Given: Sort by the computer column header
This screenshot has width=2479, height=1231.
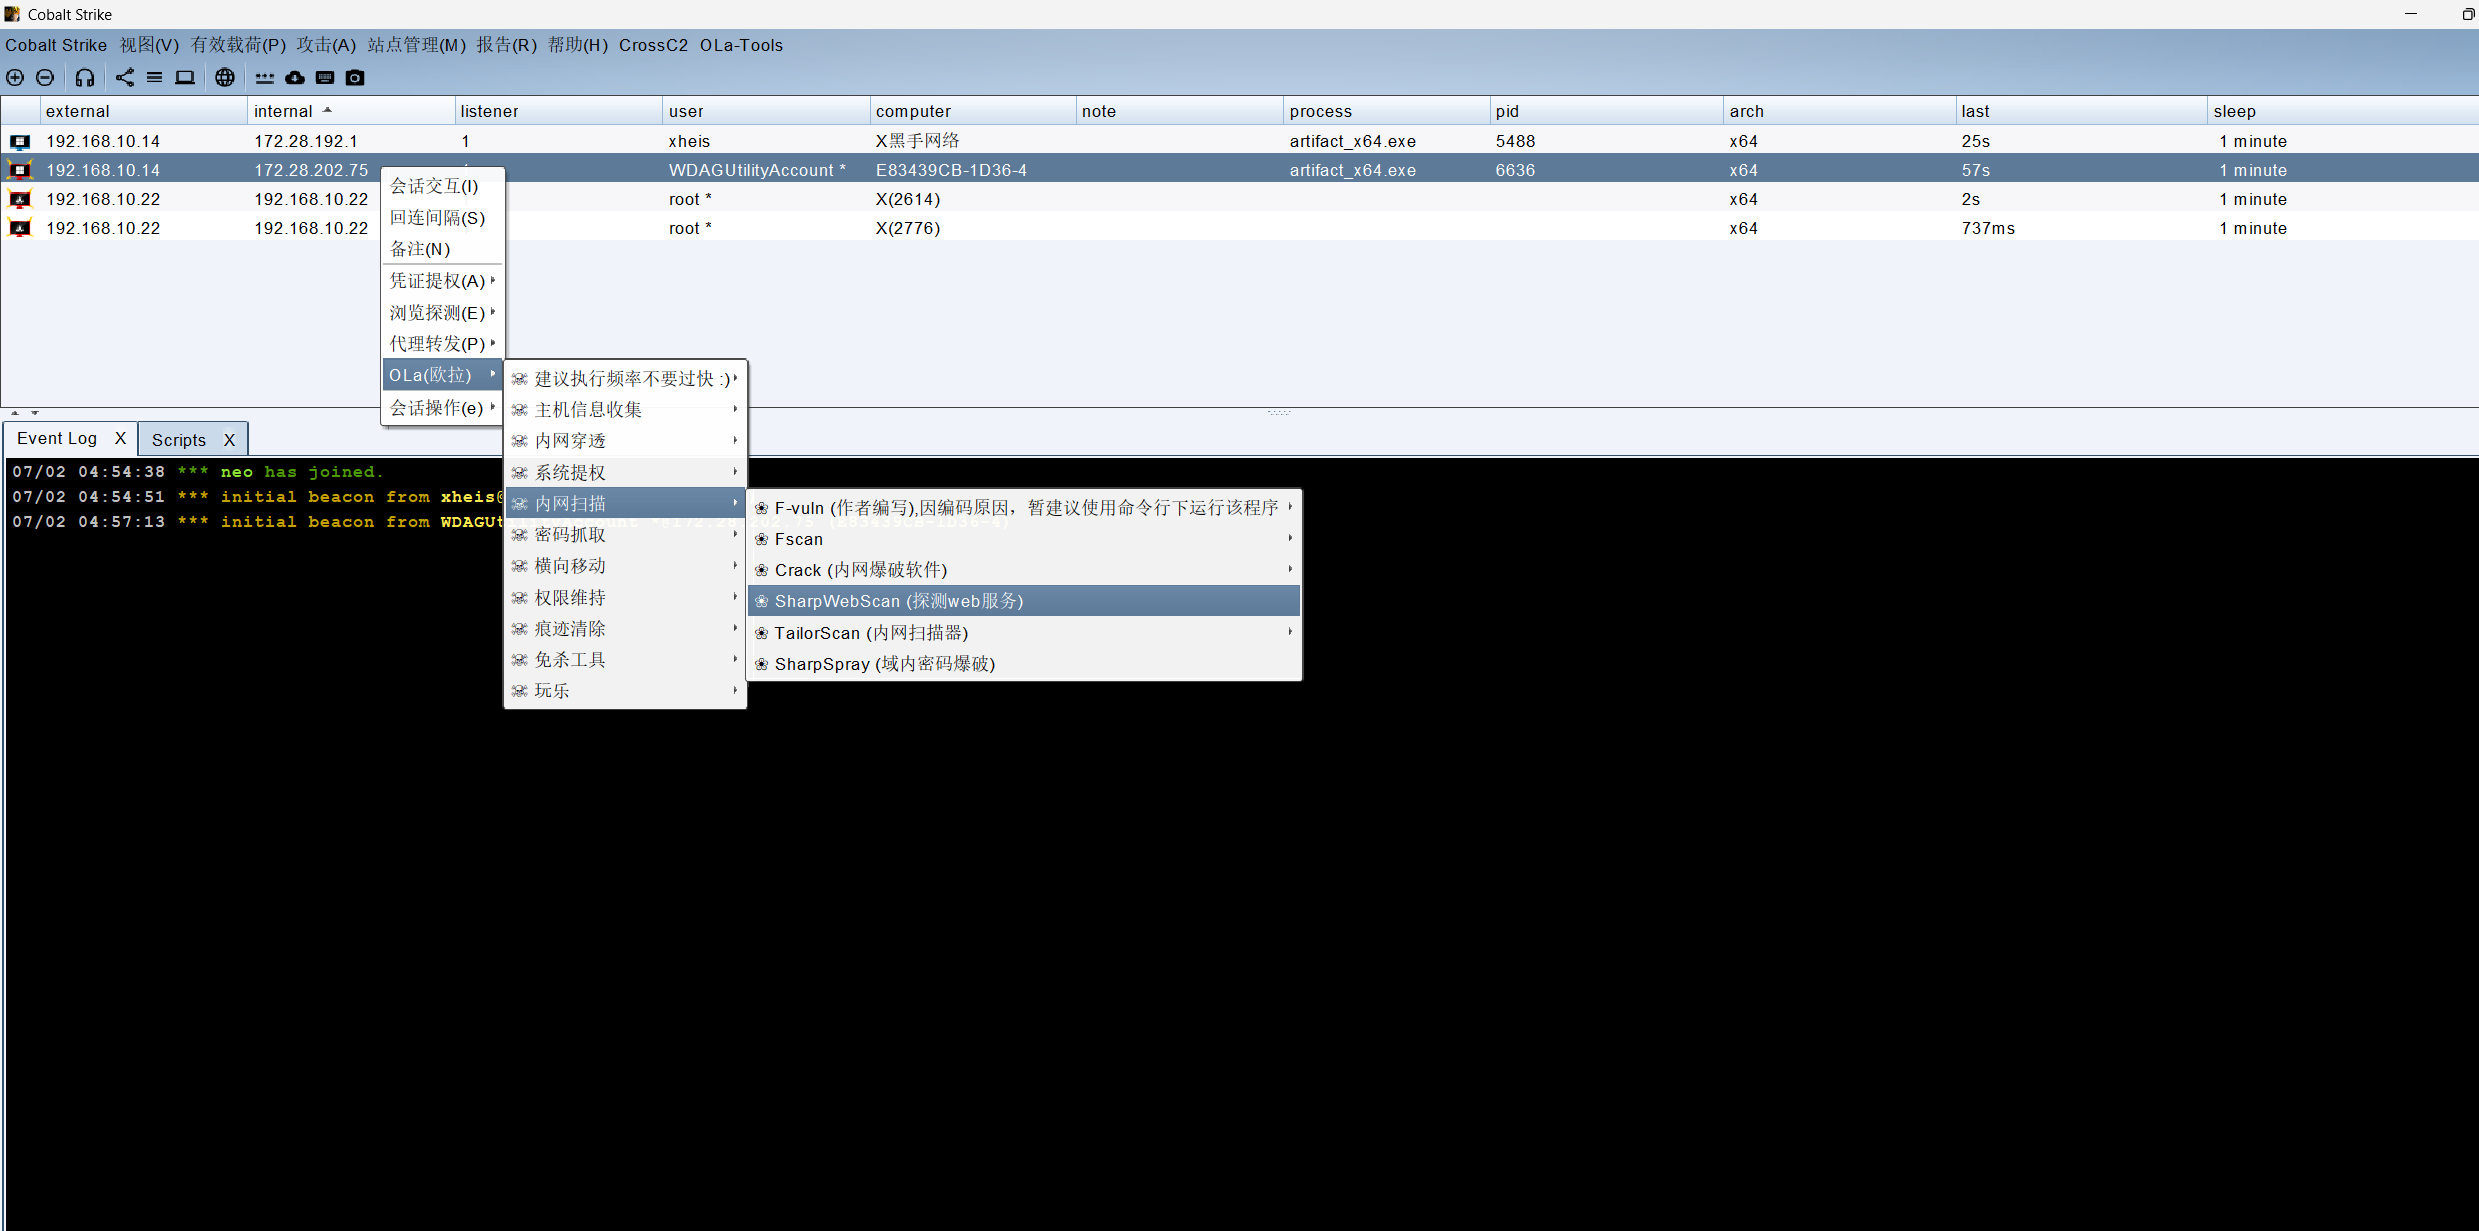Looking at the screenshot, I should (972, 111).
